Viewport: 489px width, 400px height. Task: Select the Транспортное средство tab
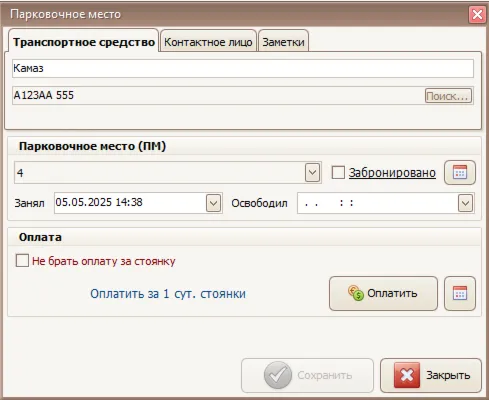(x=84, y=42)
